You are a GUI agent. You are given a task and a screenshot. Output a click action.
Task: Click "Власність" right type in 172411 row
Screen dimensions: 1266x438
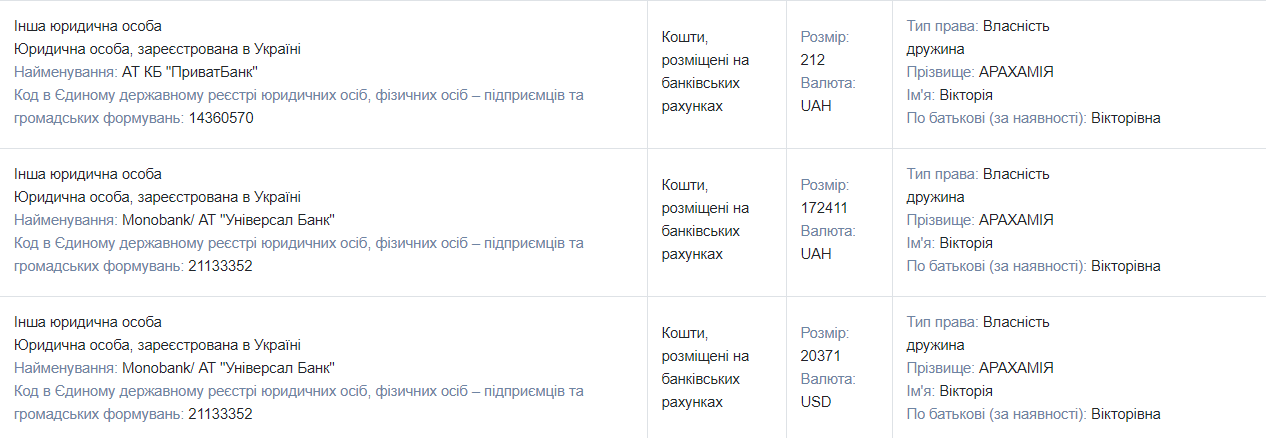1016,174
